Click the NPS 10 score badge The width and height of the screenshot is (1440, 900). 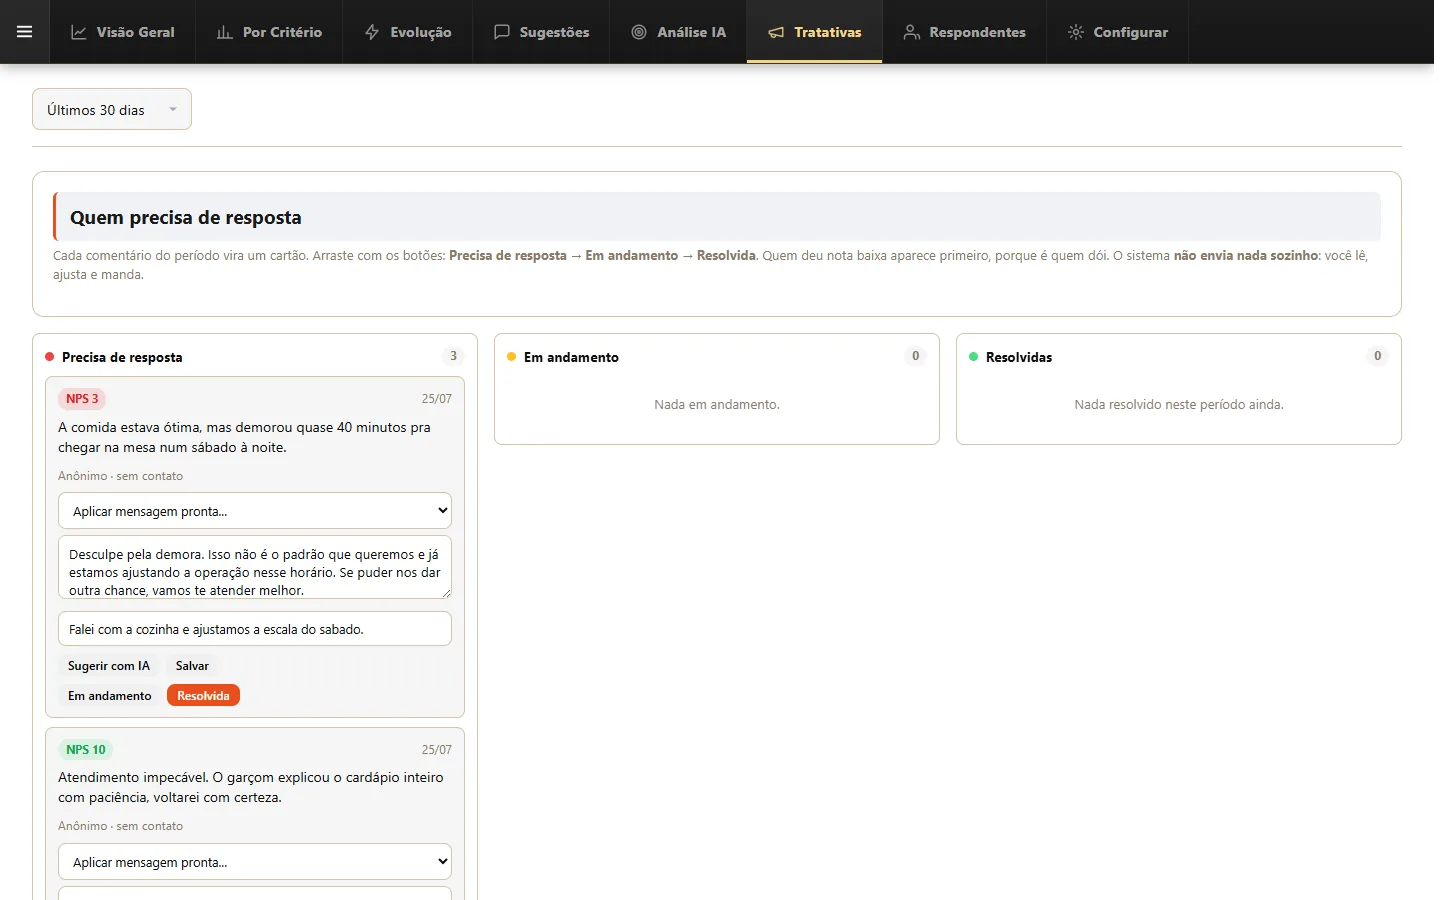(x=86, y=750)
